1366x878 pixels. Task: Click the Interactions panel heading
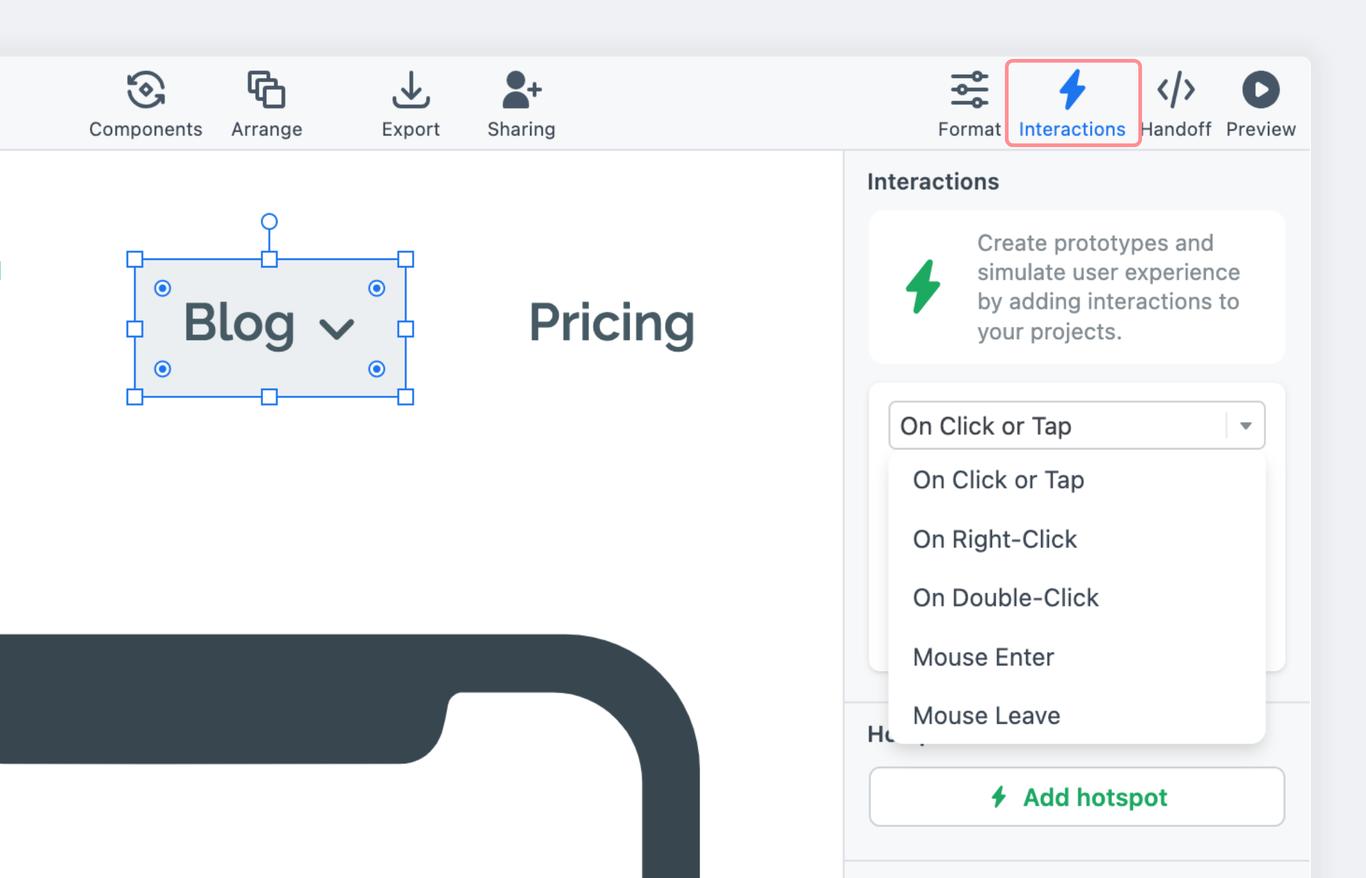pyautogui.click(x=933, y=182)
